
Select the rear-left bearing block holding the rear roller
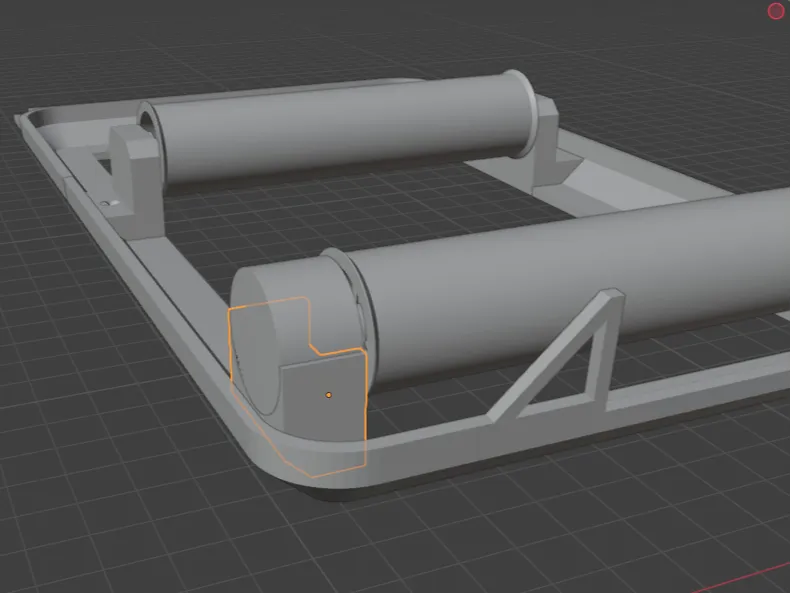[x=135, y=182]
